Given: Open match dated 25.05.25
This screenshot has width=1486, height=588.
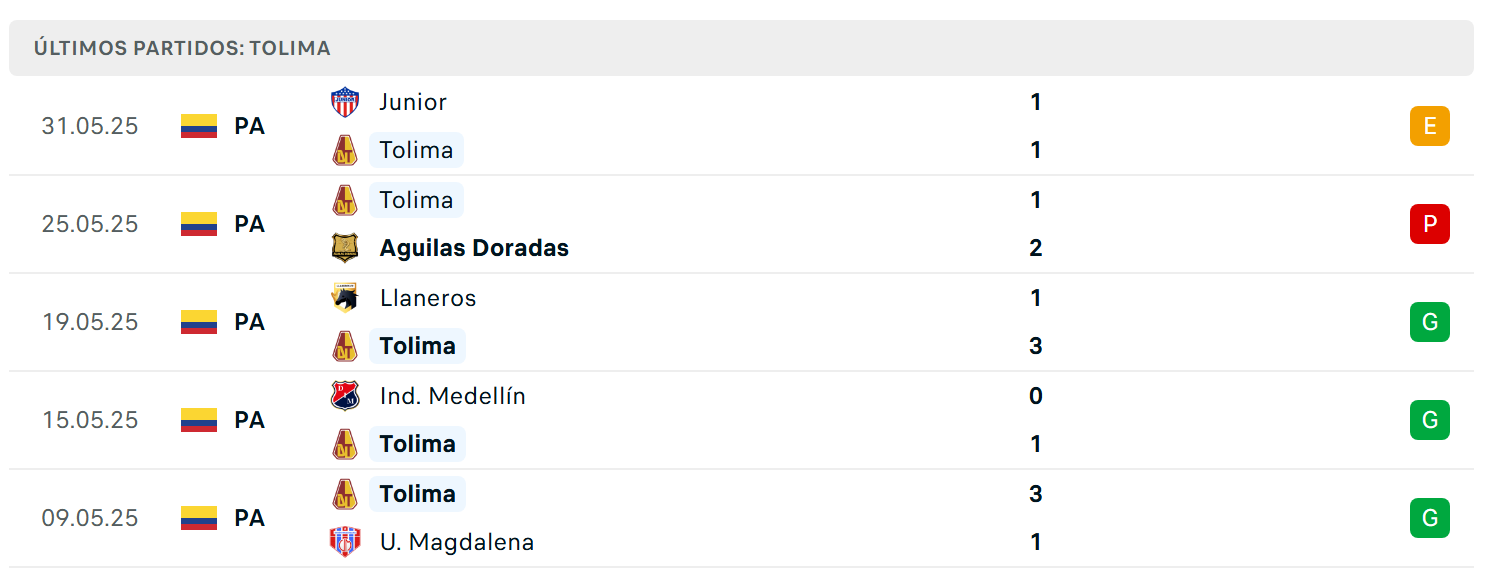Looking at the screenshot, I should [741, 224].
